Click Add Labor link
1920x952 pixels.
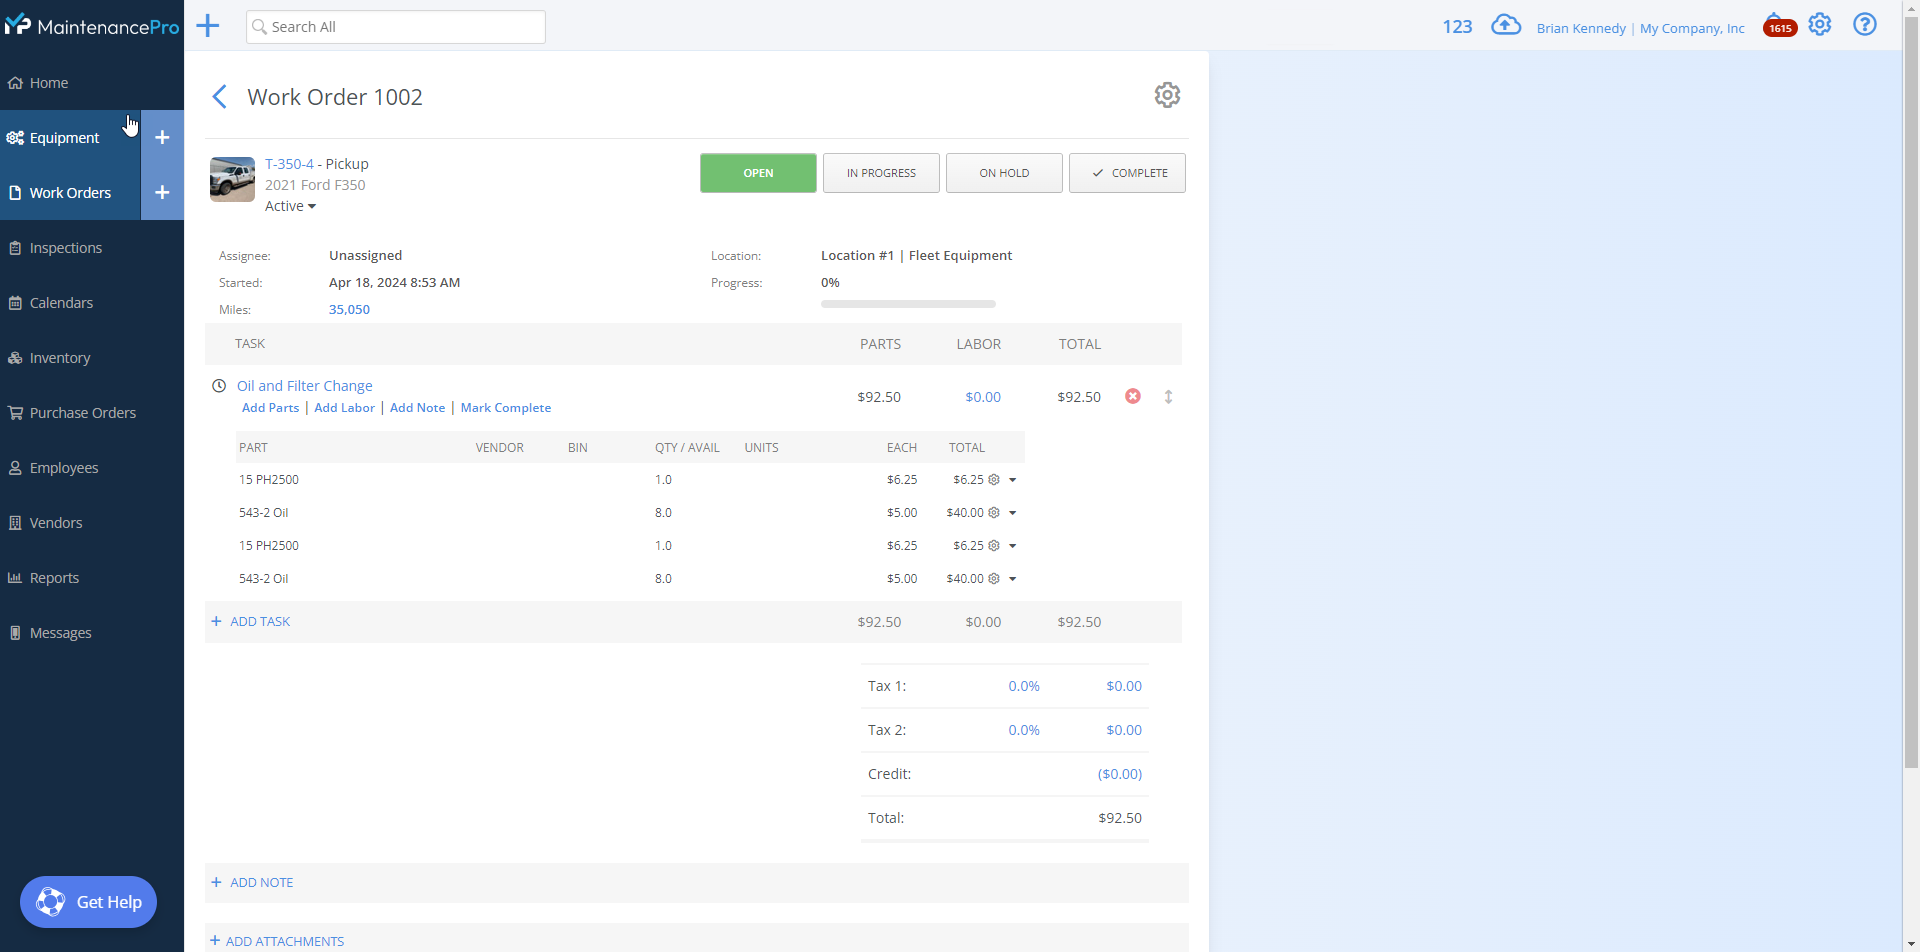[x=344, y=408]
